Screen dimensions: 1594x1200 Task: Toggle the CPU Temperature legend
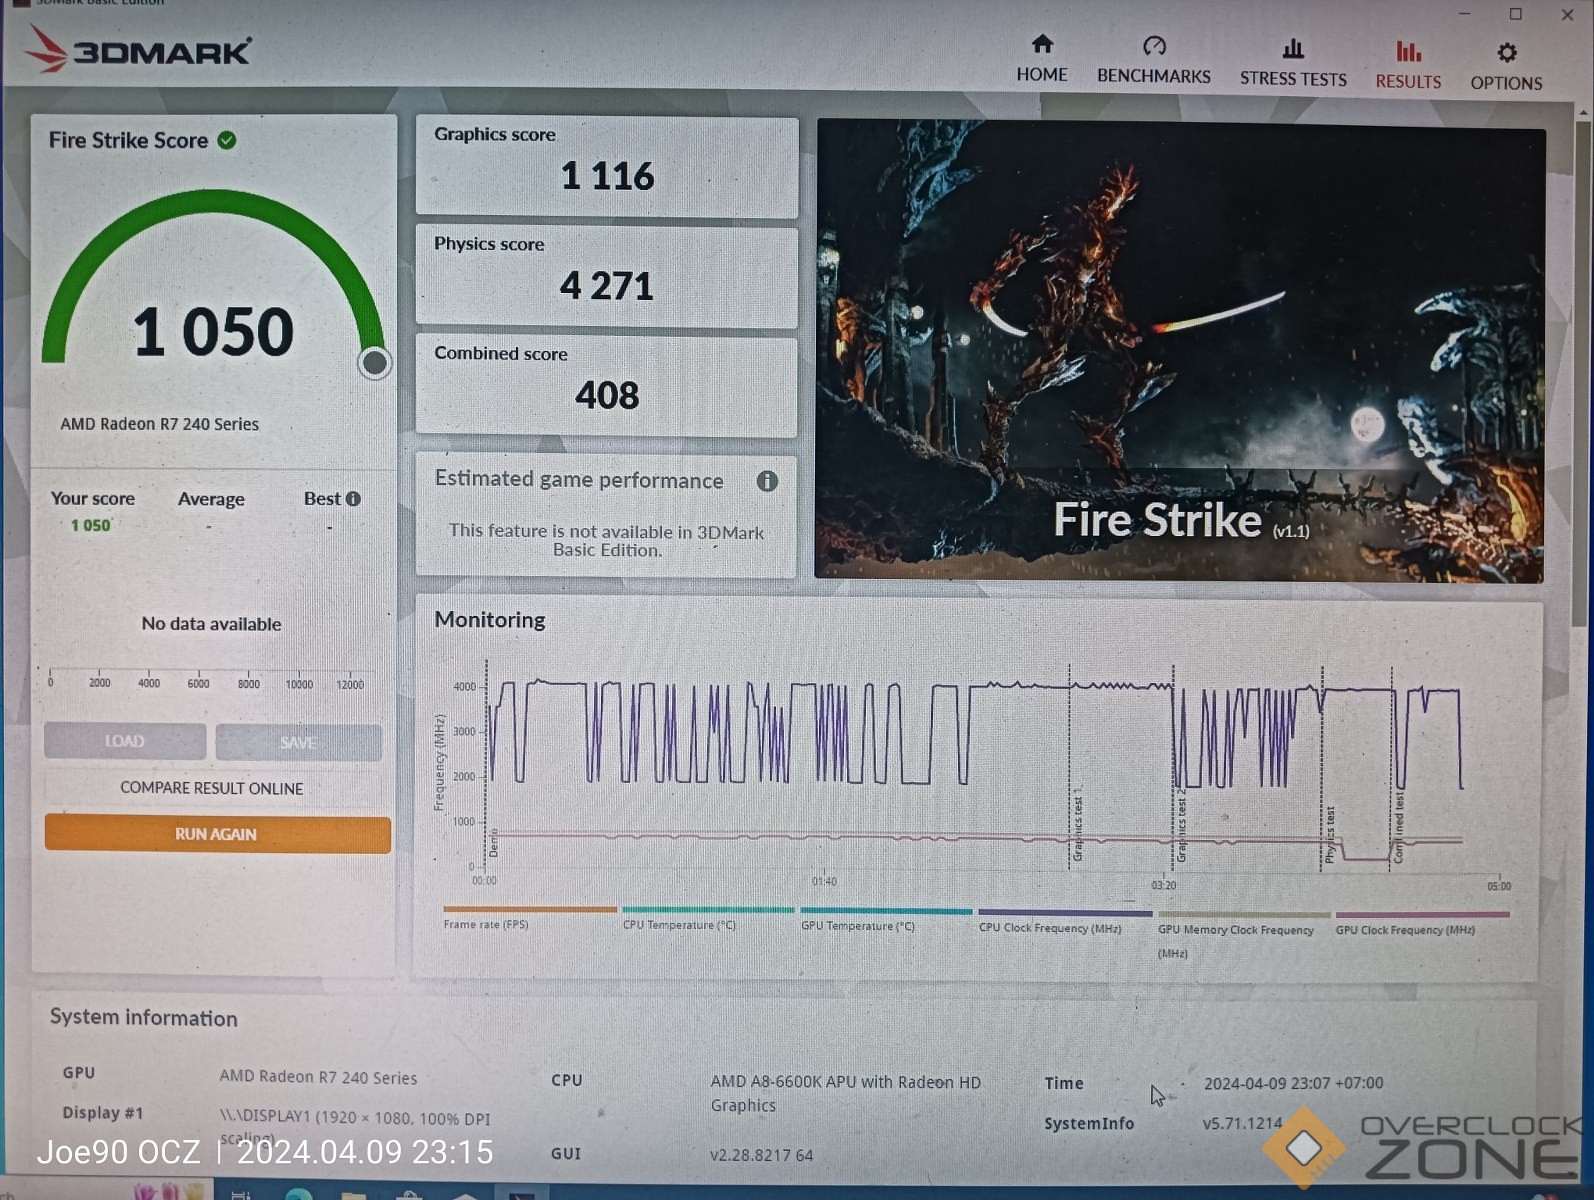(708, 918)
